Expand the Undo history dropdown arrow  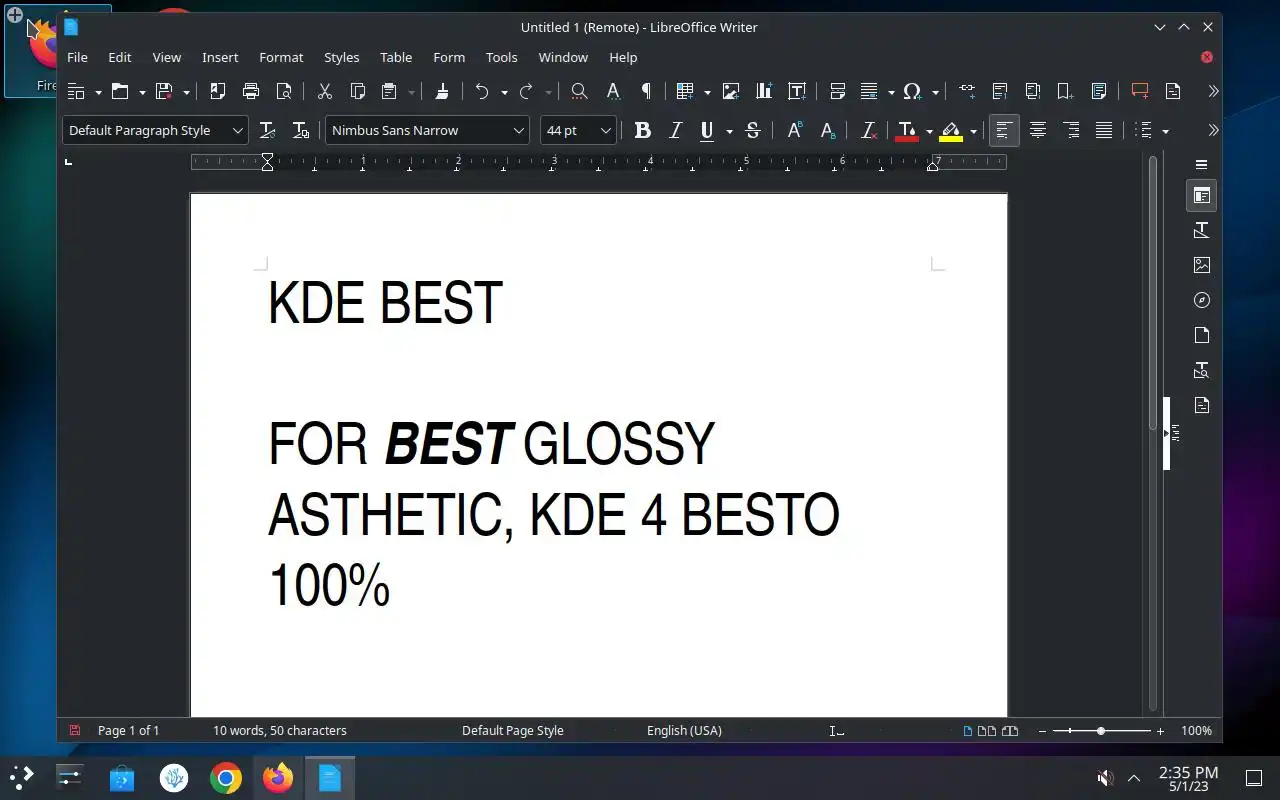click(504, 92)
